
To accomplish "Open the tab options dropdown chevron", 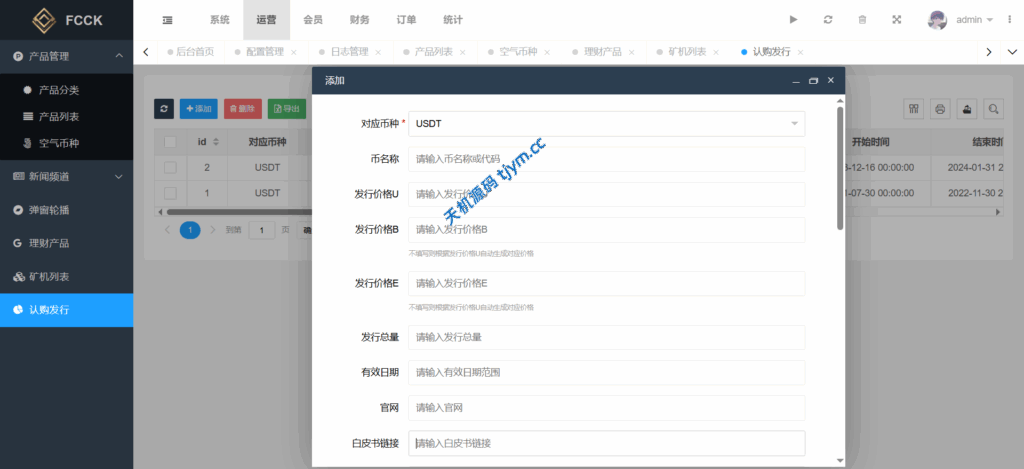I will point(1012,52).
